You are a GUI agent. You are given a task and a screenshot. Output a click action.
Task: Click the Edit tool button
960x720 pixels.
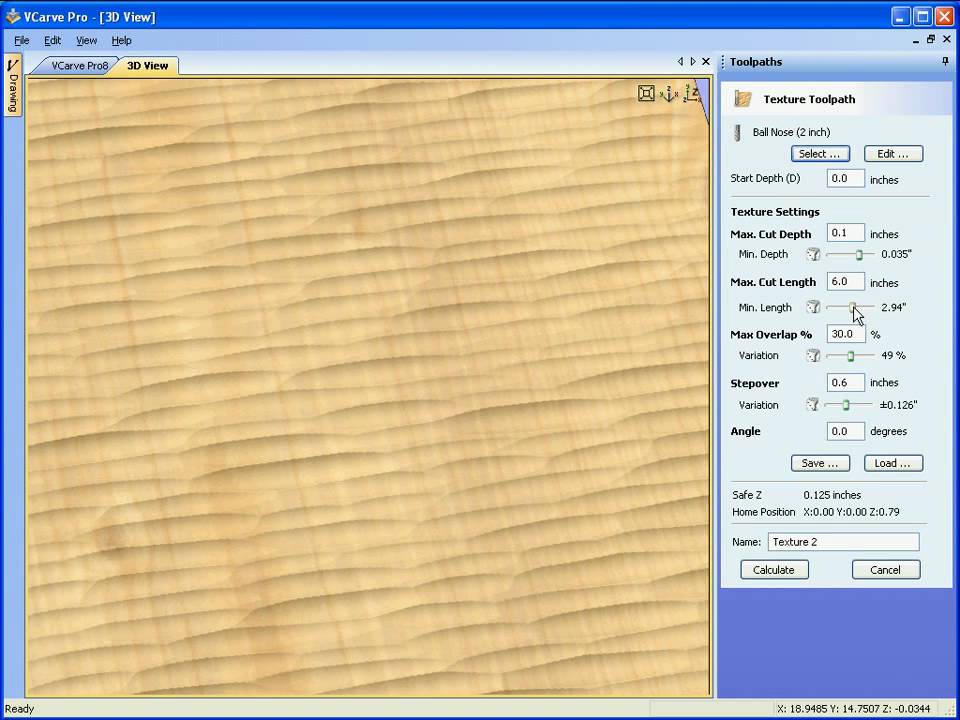tap(893, 154)
